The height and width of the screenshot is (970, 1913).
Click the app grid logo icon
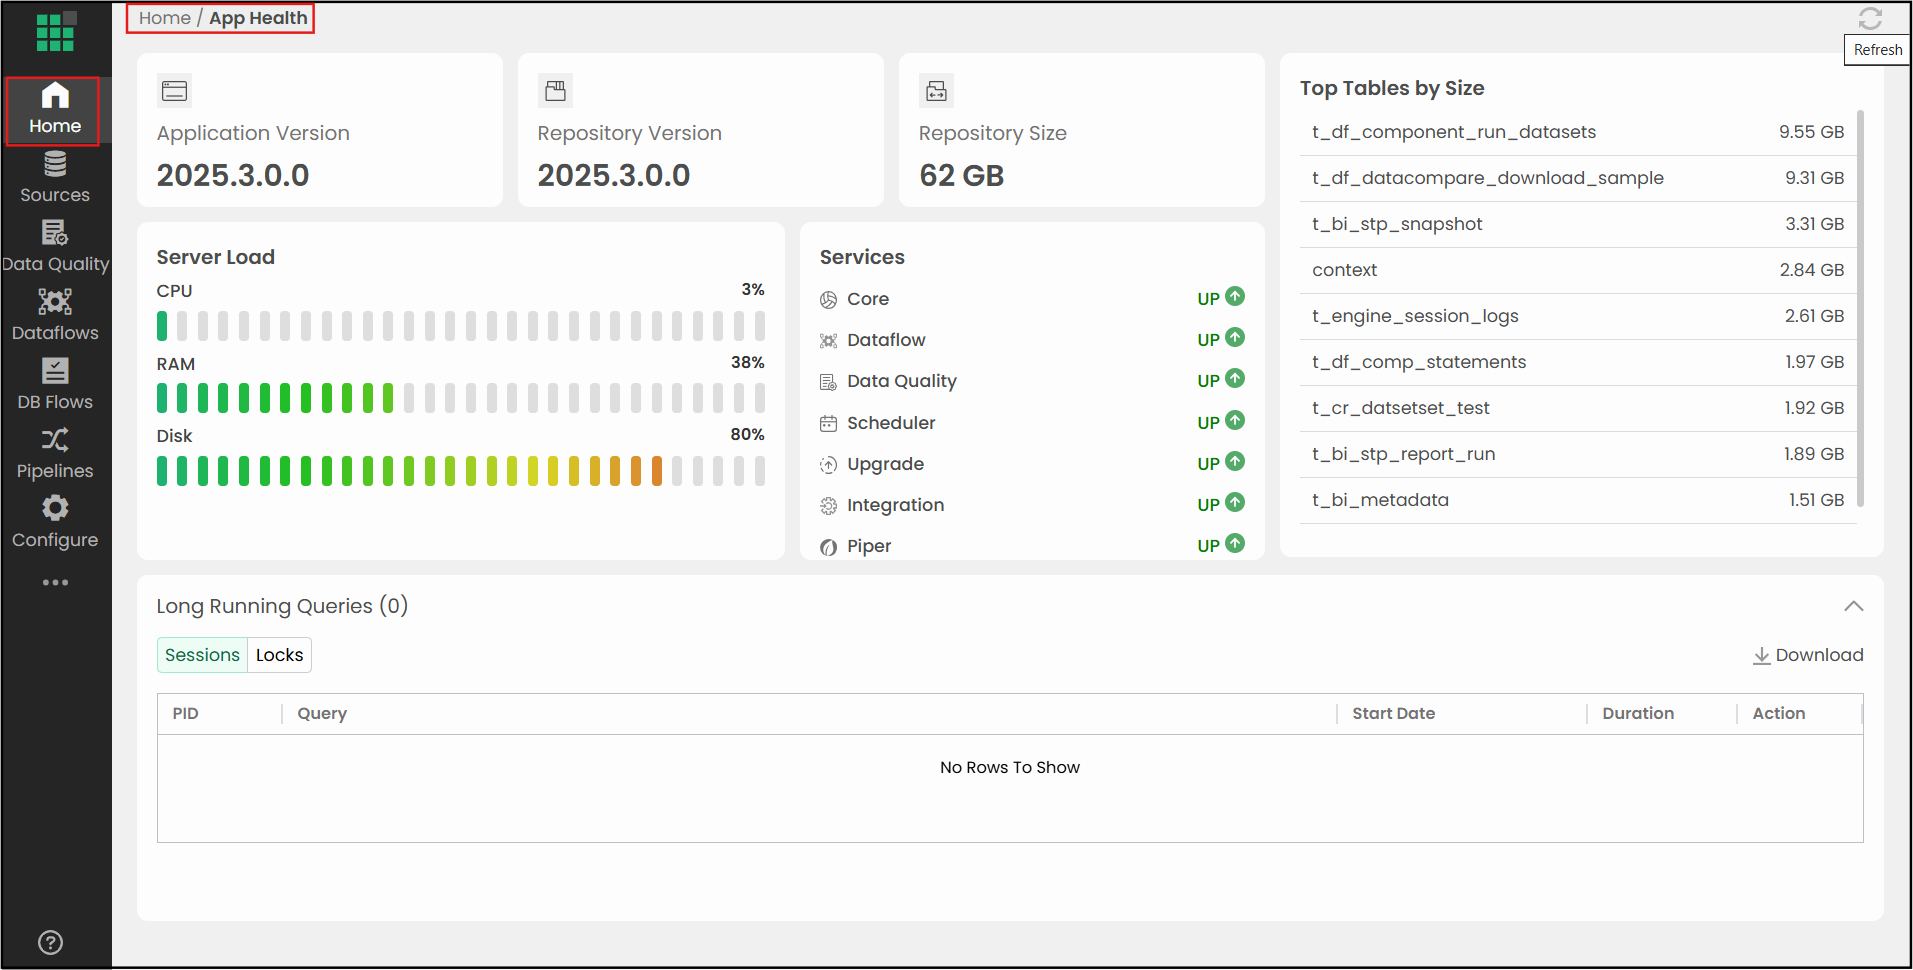(55, 32)
